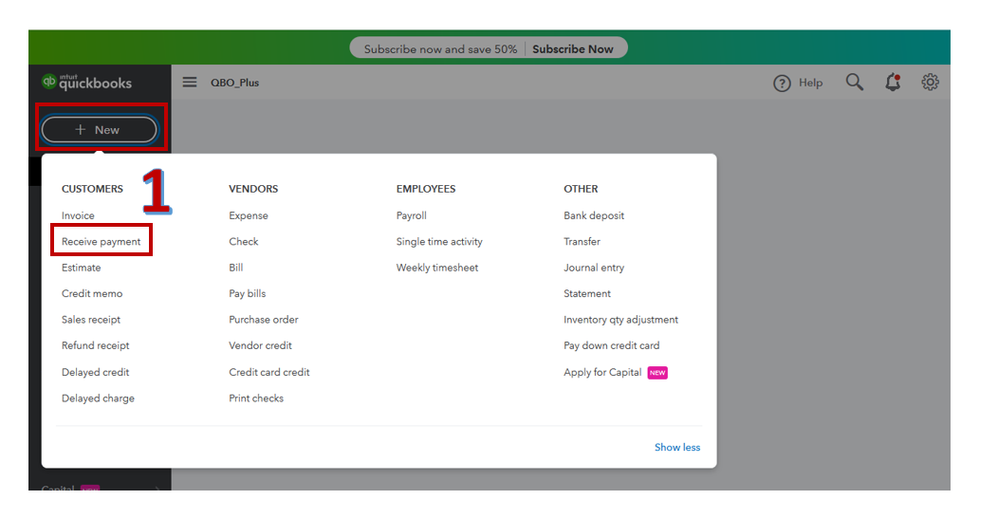Click the + New button
The image size is (998, 519).
point(99,130)
